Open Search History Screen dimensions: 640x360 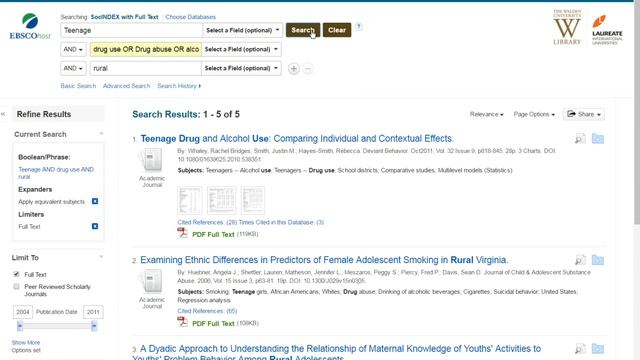tap(179, 86)
